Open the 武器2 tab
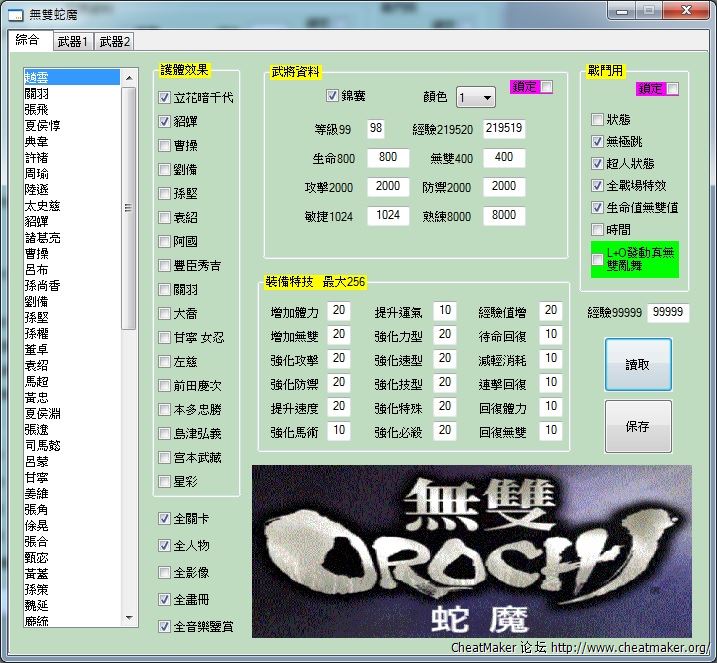Screen dimensions: 717x663 click(x=114, y=41)
